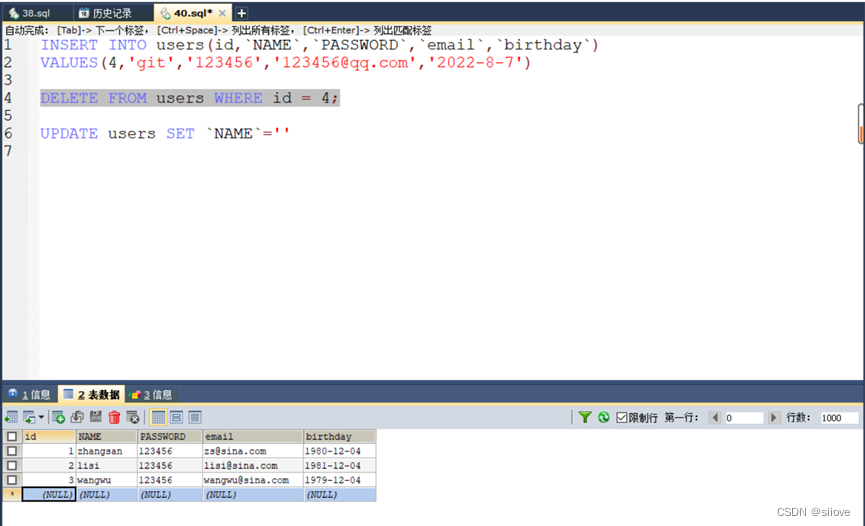The image size is (865, 526).
Task: Close the 40.sql* tab
Action: 222,13
